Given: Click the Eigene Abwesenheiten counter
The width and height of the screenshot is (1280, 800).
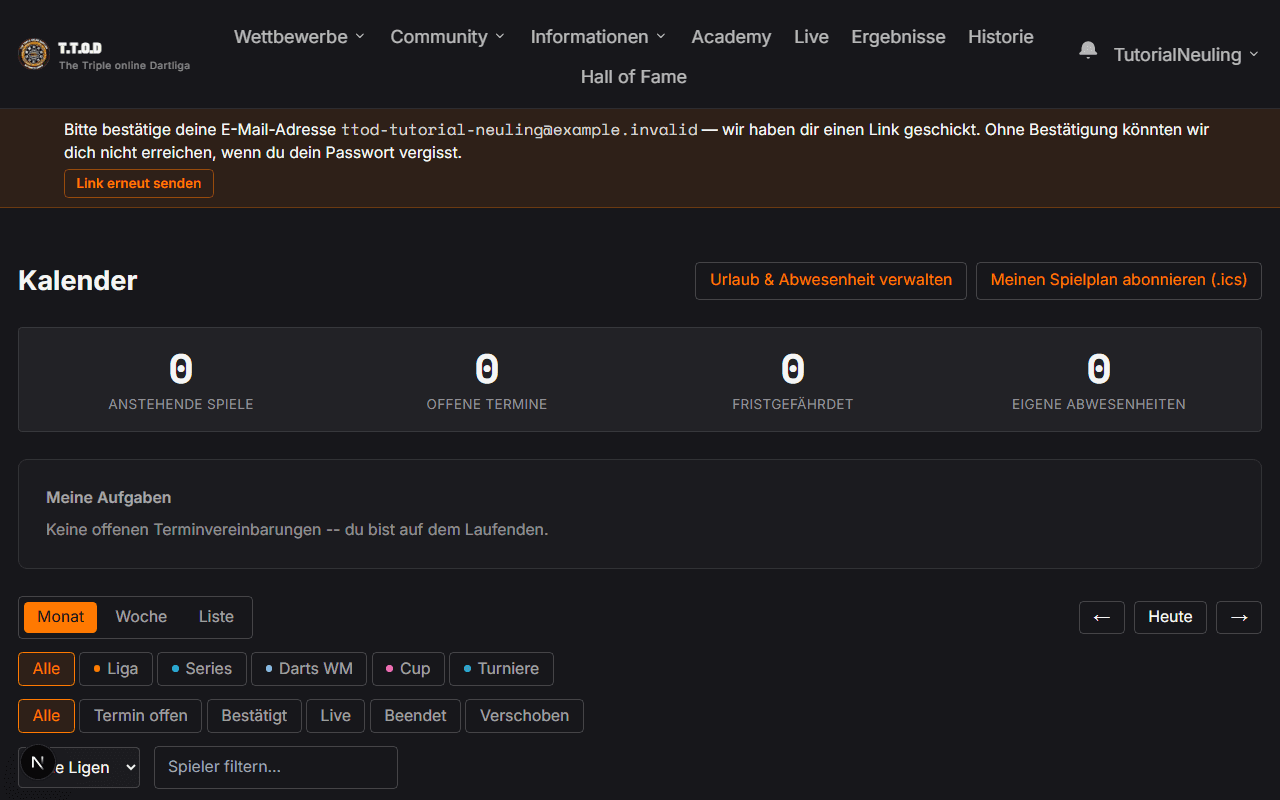Looking at the screenshot, I should point(1099,380).
